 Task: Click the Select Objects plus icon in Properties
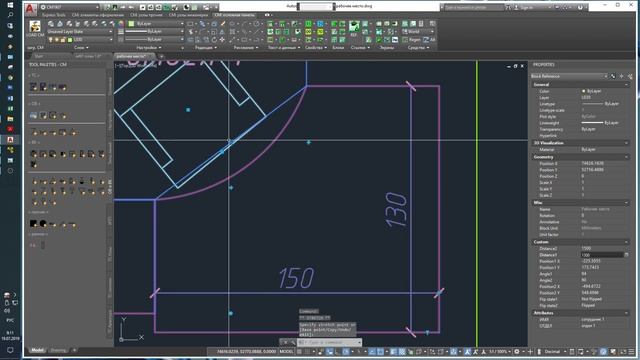point(622,76)
